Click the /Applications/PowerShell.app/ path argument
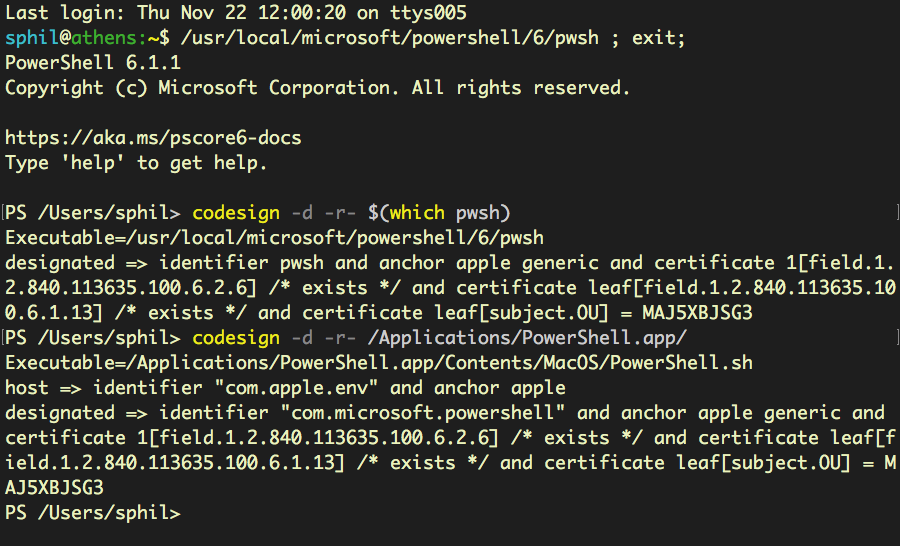The width and height of the screenshot is (900, 546). 527,338
